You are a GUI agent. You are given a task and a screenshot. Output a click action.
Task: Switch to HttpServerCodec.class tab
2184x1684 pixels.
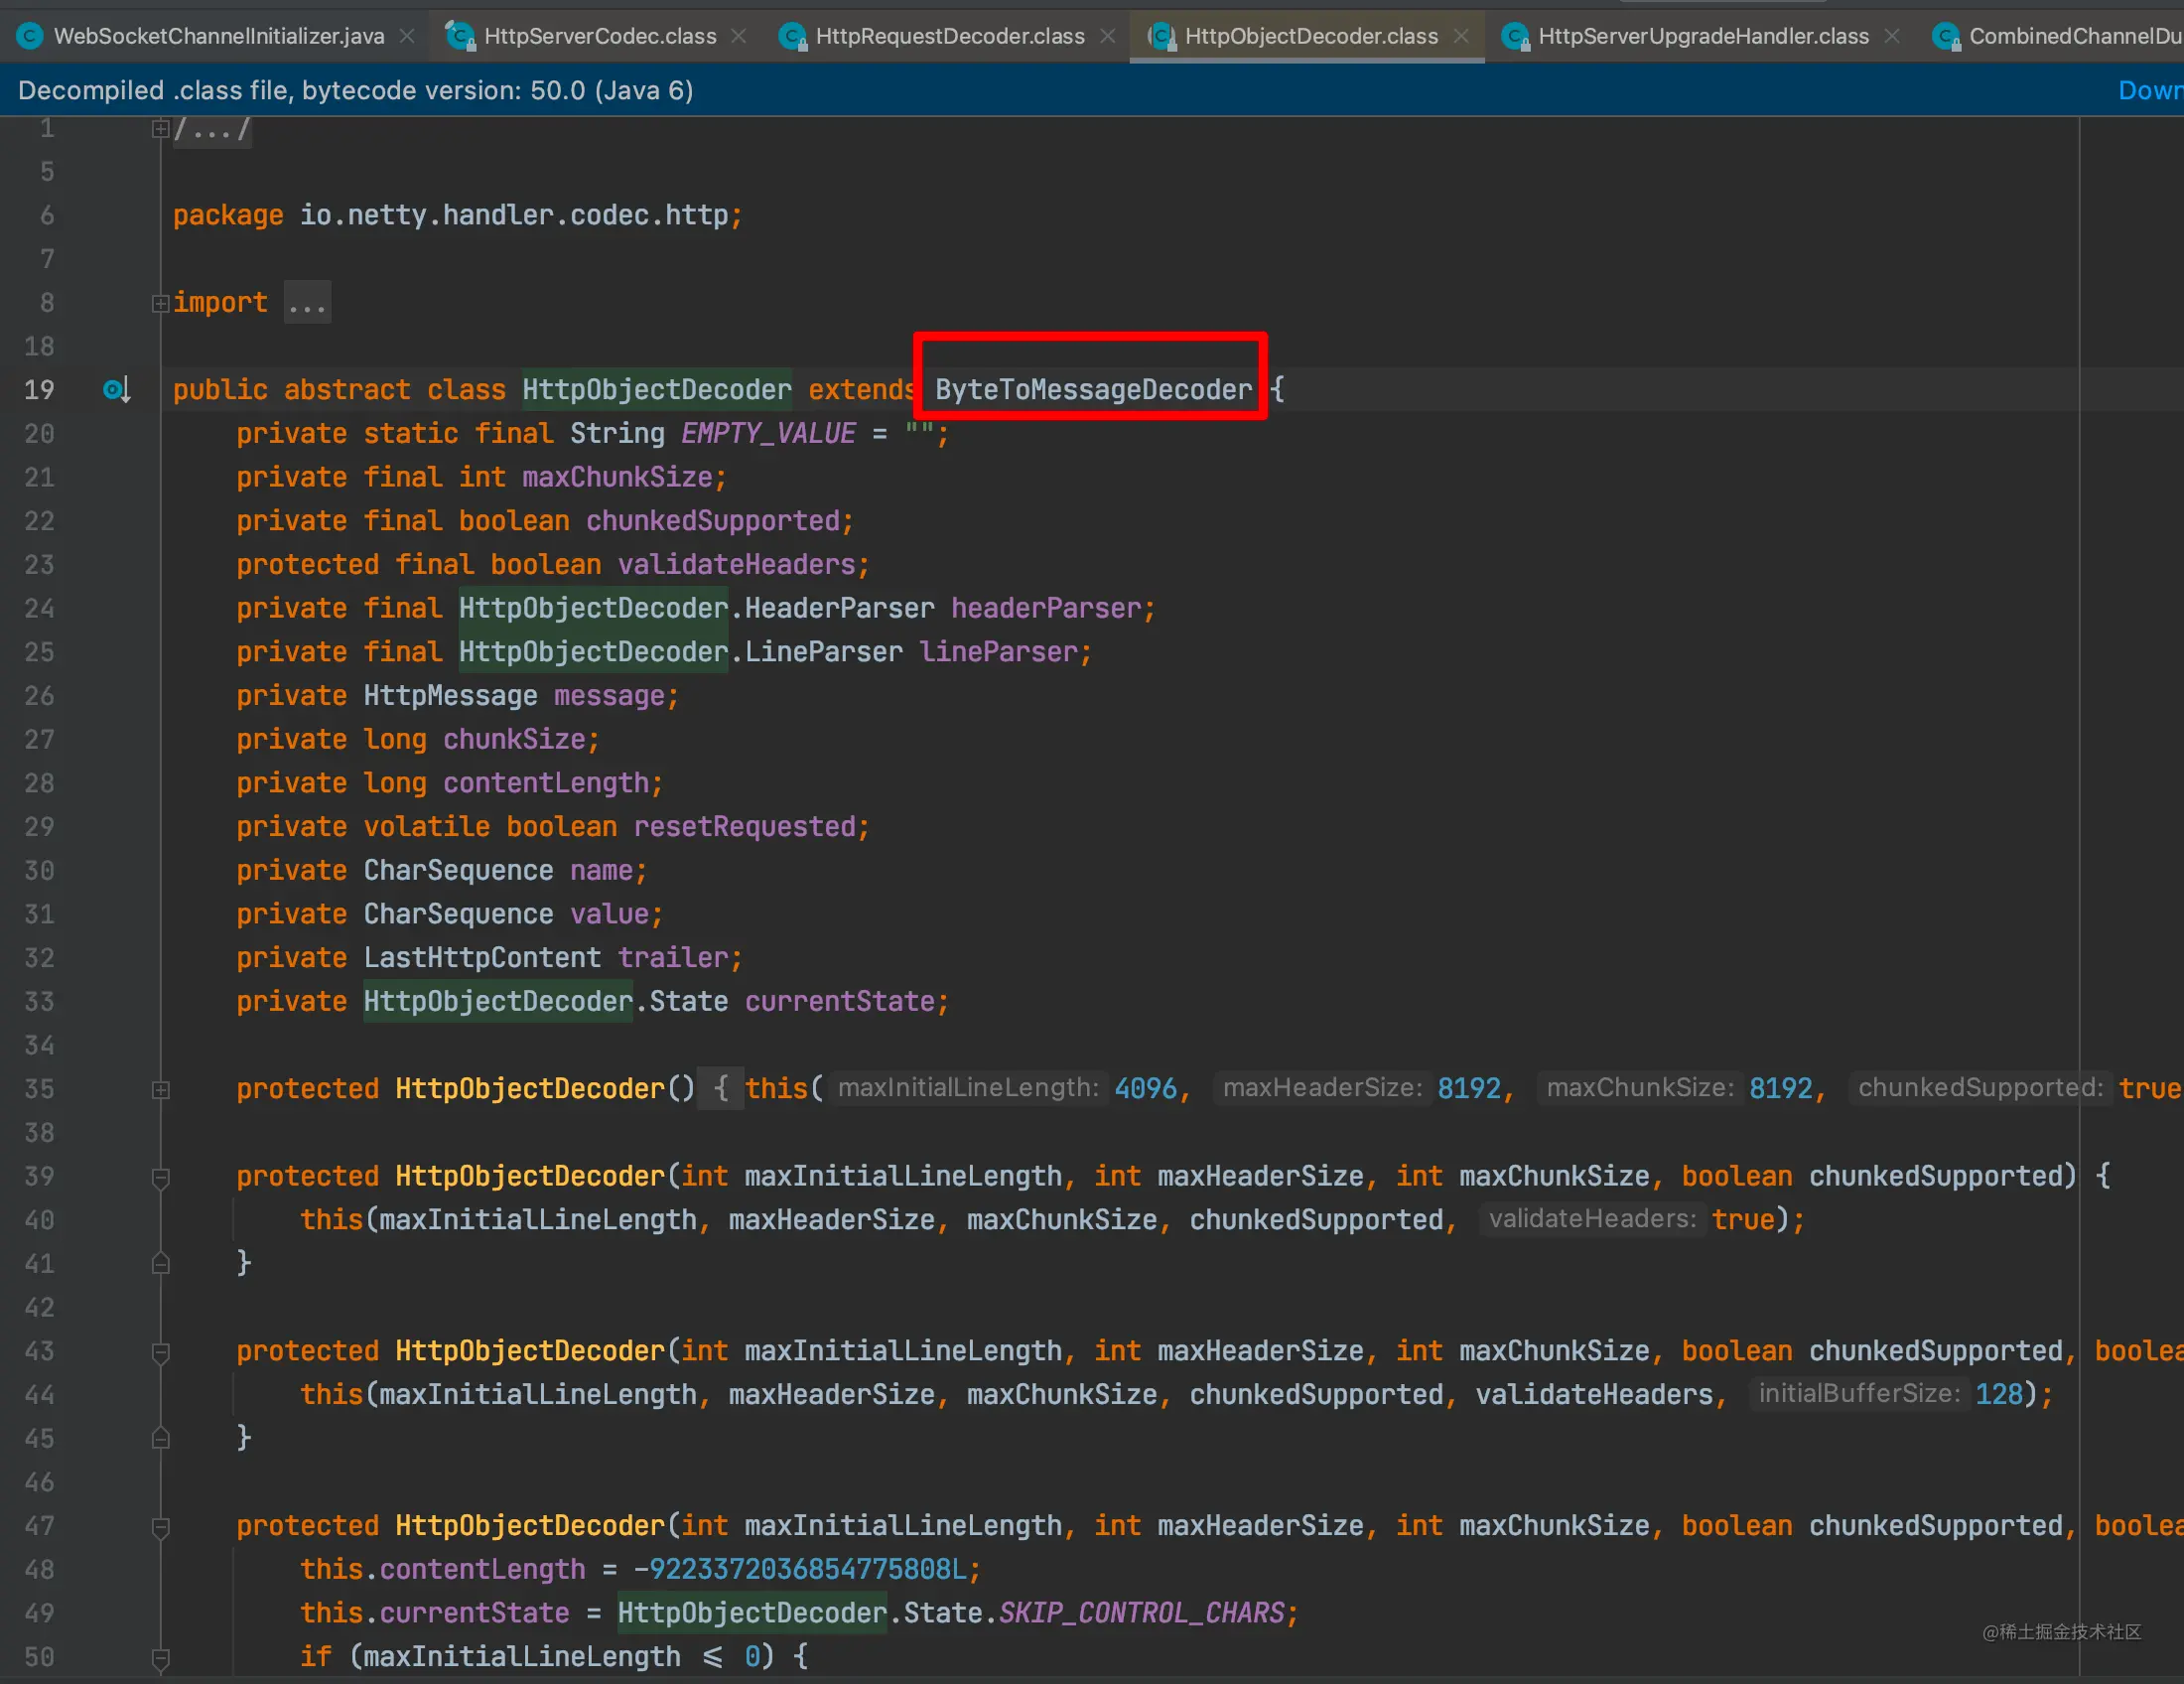click(x=600, y=36)
